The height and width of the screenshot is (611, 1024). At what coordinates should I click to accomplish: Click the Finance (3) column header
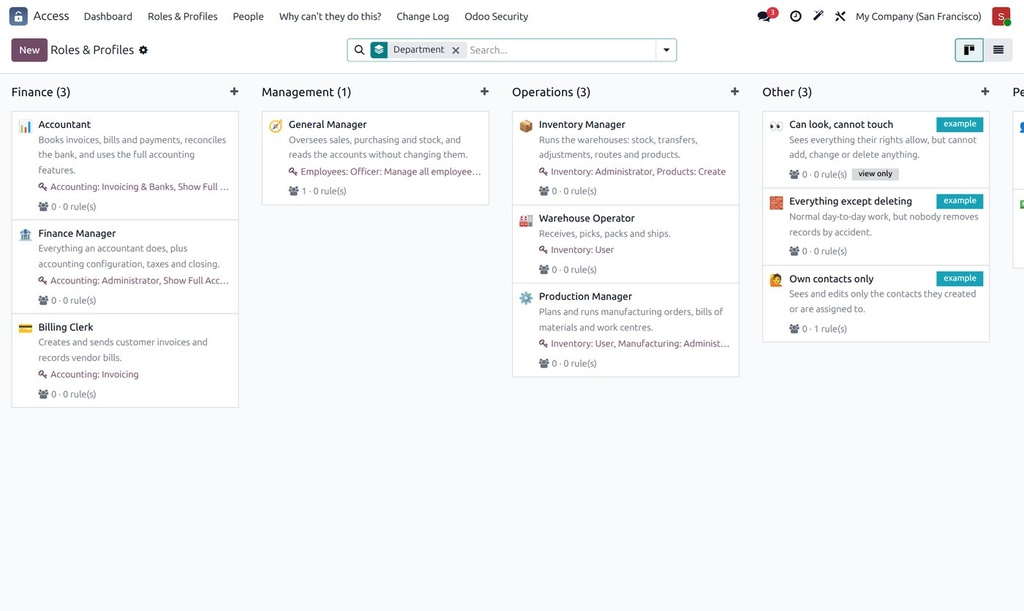(x=40, y=92)
